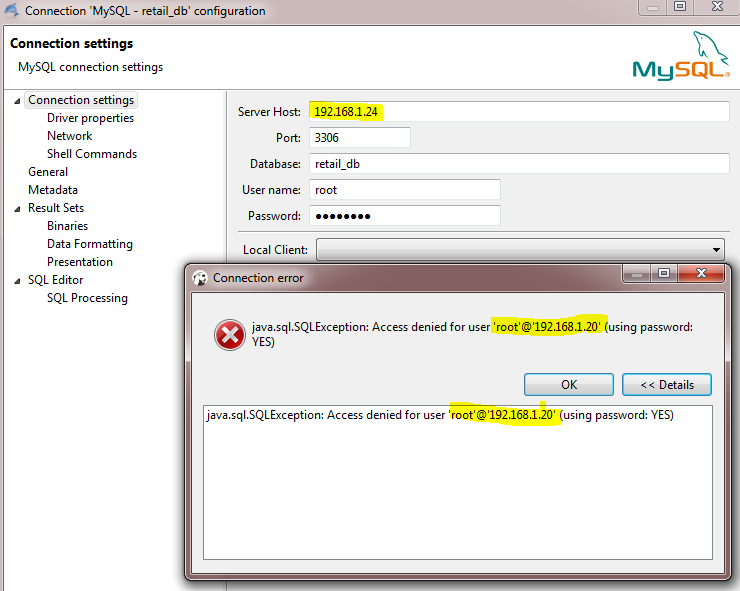Image resolution: width=740 pixels, height=591 pixels.
Task: Open the Network settings page
Action: [69, 136]
